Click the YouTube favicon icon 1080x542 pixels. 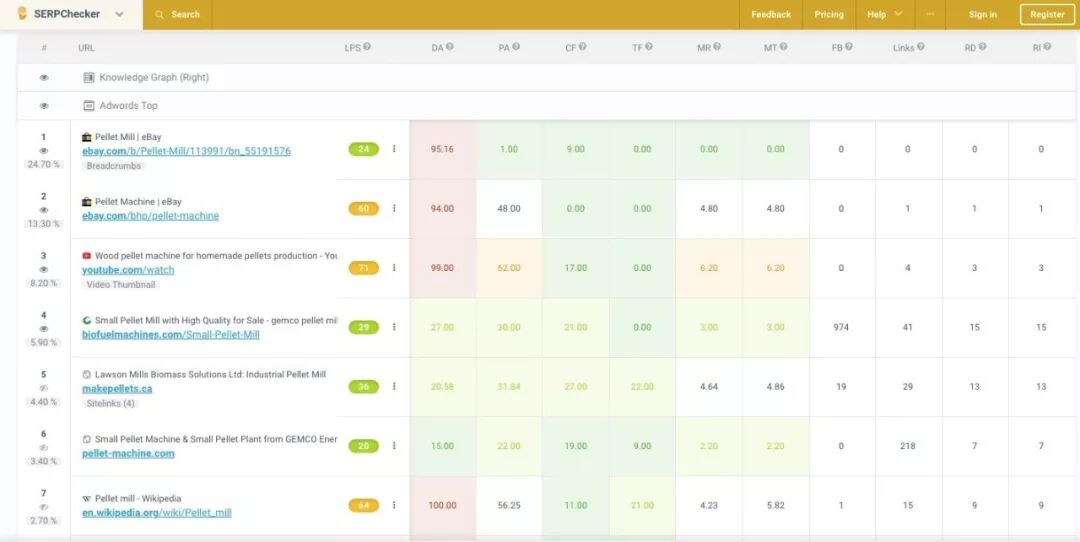click(87, 256)
